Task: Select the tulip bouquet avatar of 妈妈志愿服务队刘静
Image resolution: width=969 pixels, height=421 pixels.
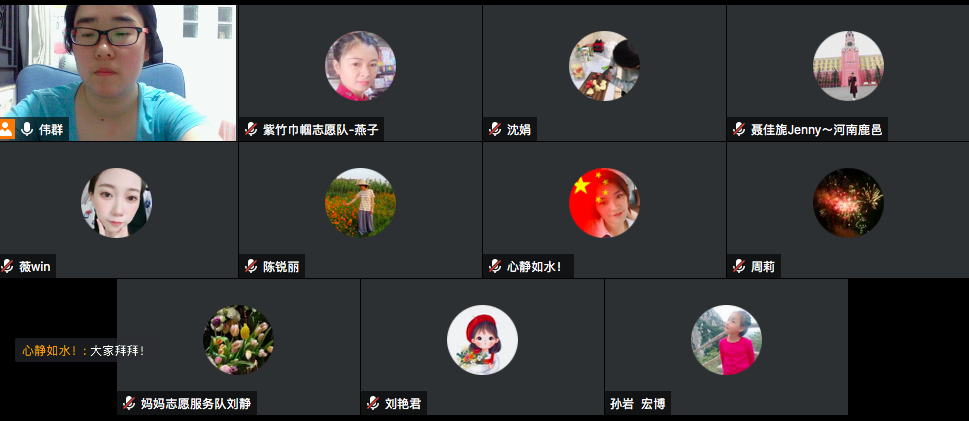Action: pos(239,340)
